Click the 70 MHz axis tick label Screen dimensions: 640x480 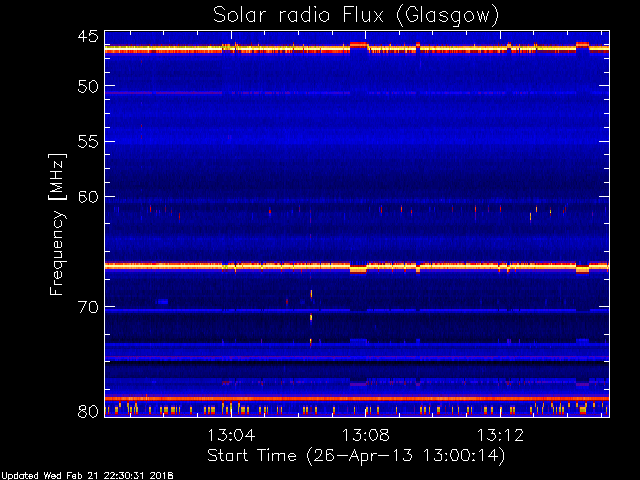point(88,307)
